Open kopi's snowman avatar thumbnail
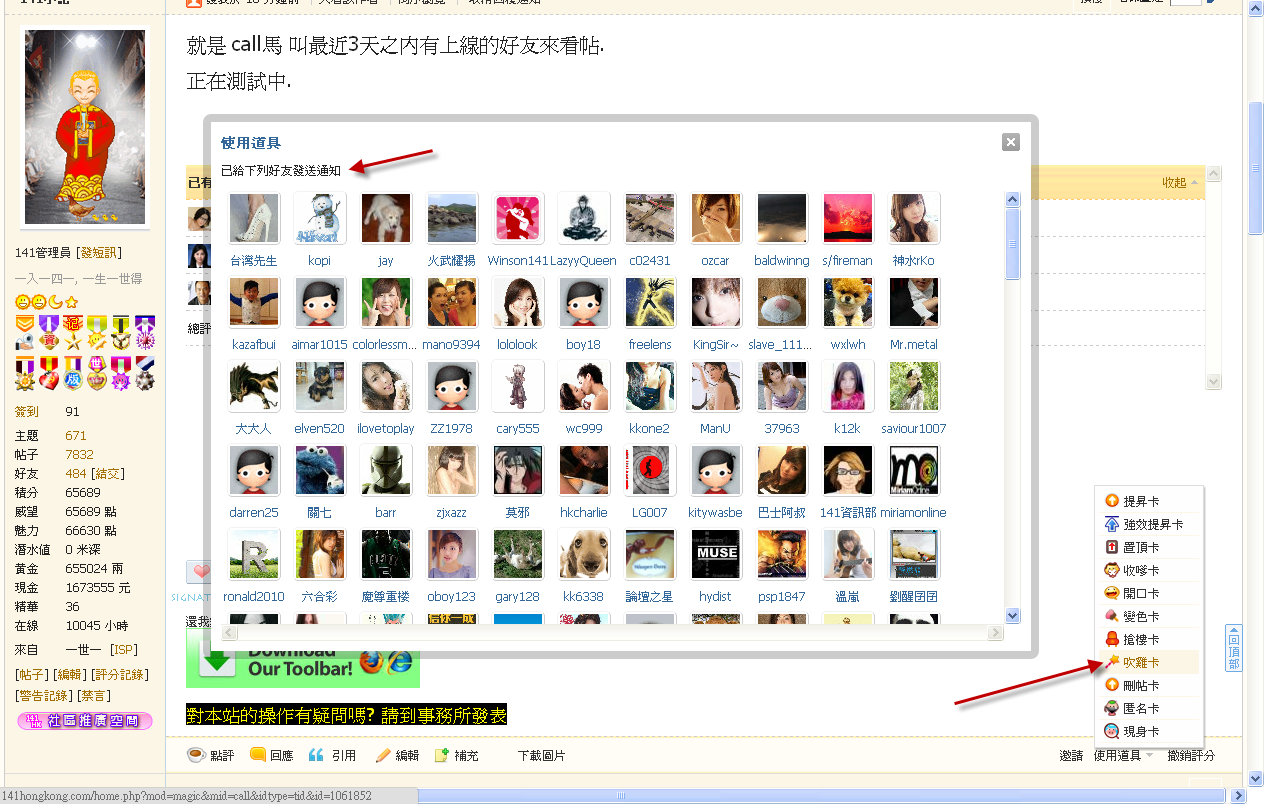Screen dimensions: 1264x804 coord(320,218)
